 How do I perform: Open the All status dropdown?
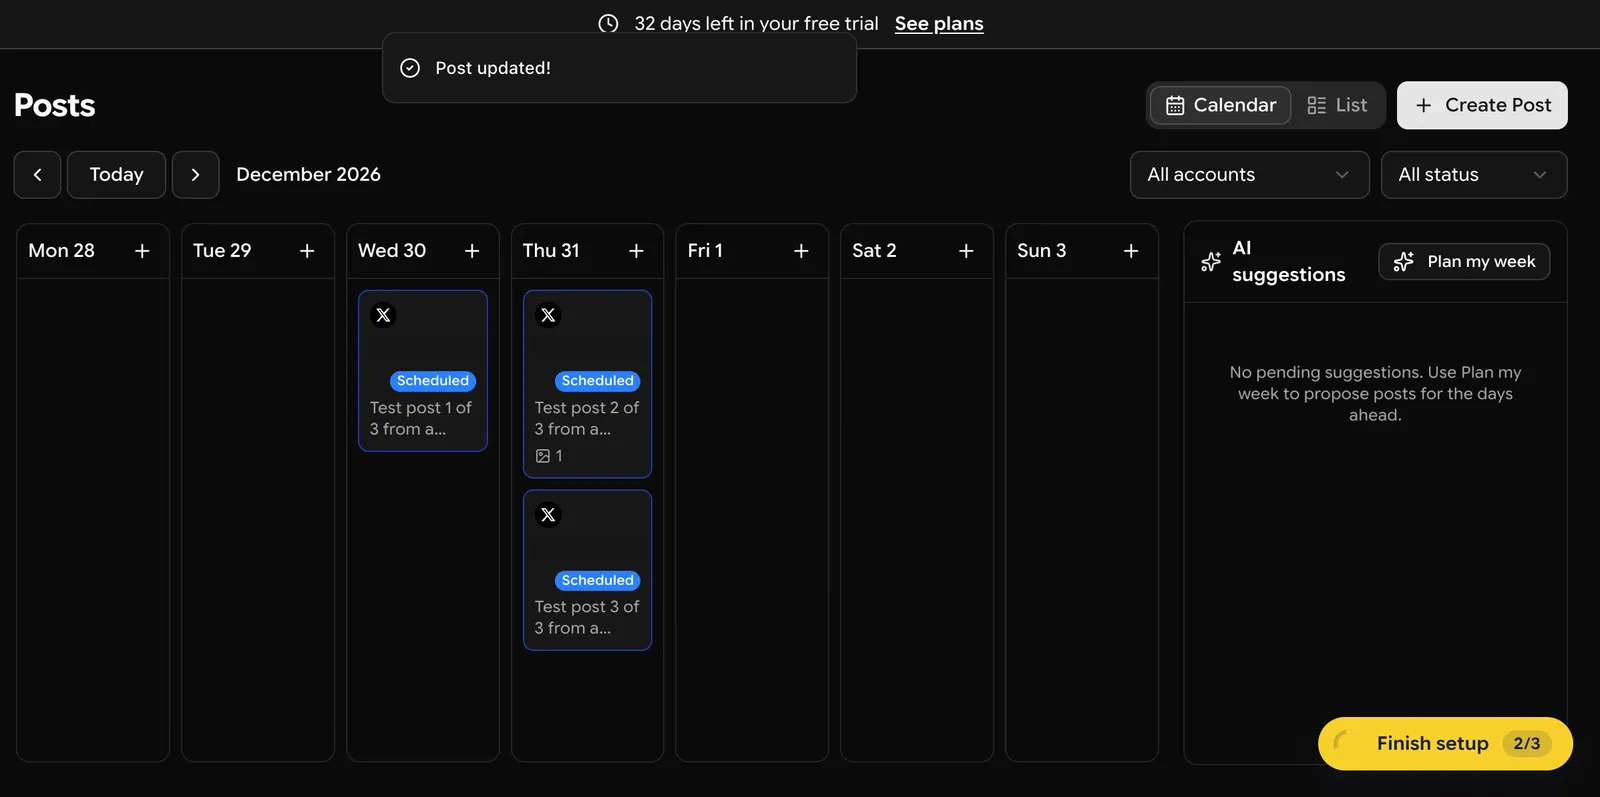tap(1474, 175)
